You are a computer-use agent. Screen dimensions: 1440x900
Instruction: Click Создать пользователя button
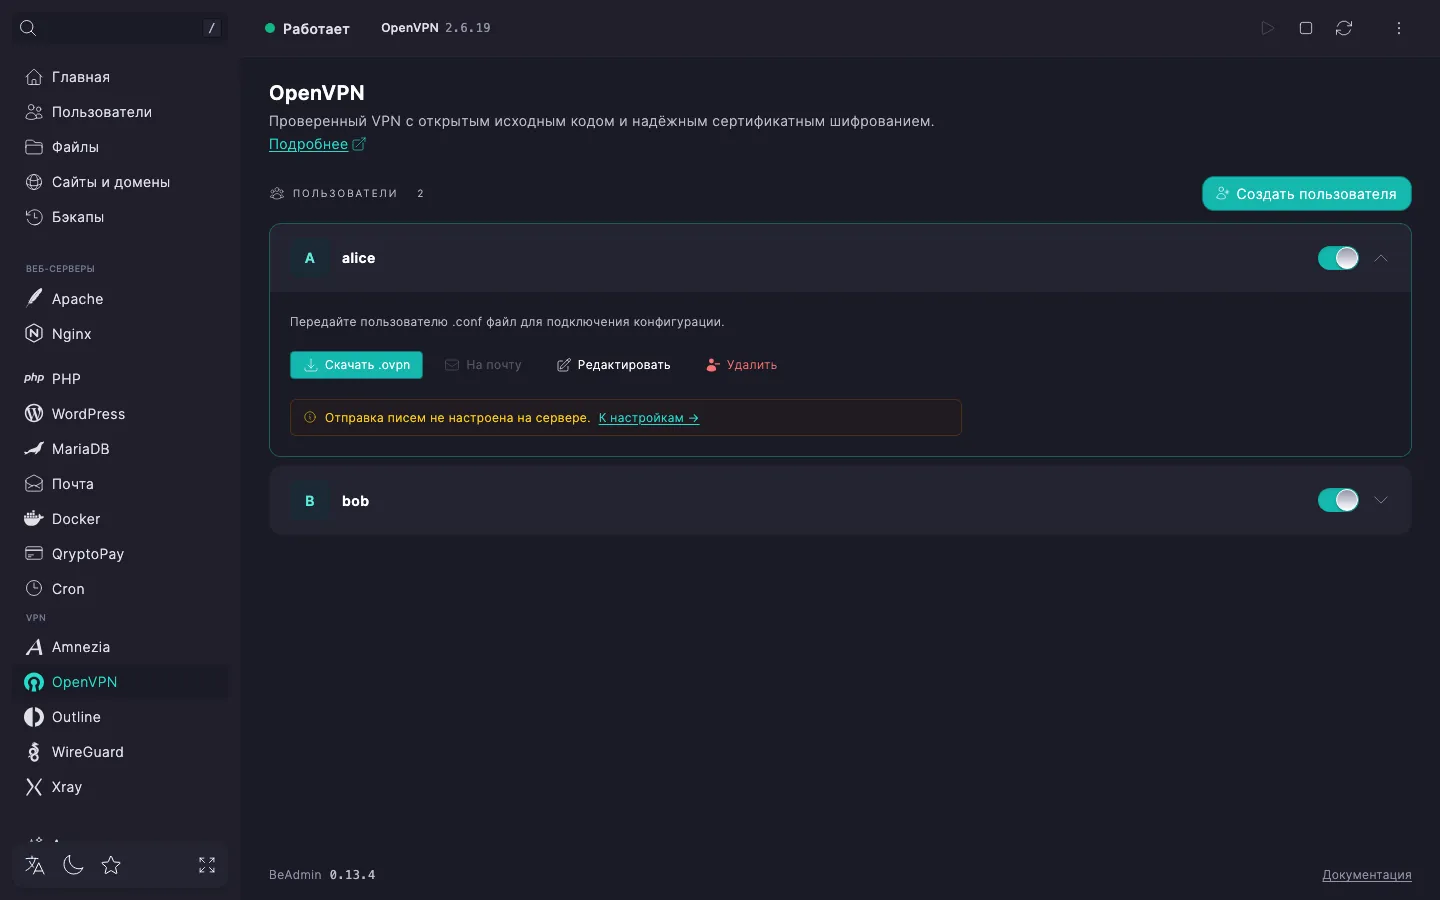pyautogui.click(x=1307, y=194)
